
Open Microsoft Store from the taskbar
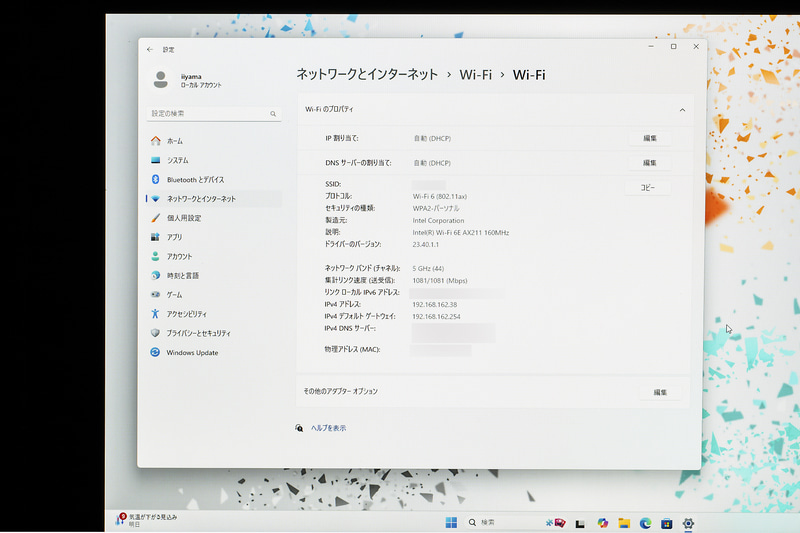pos(666,523)
